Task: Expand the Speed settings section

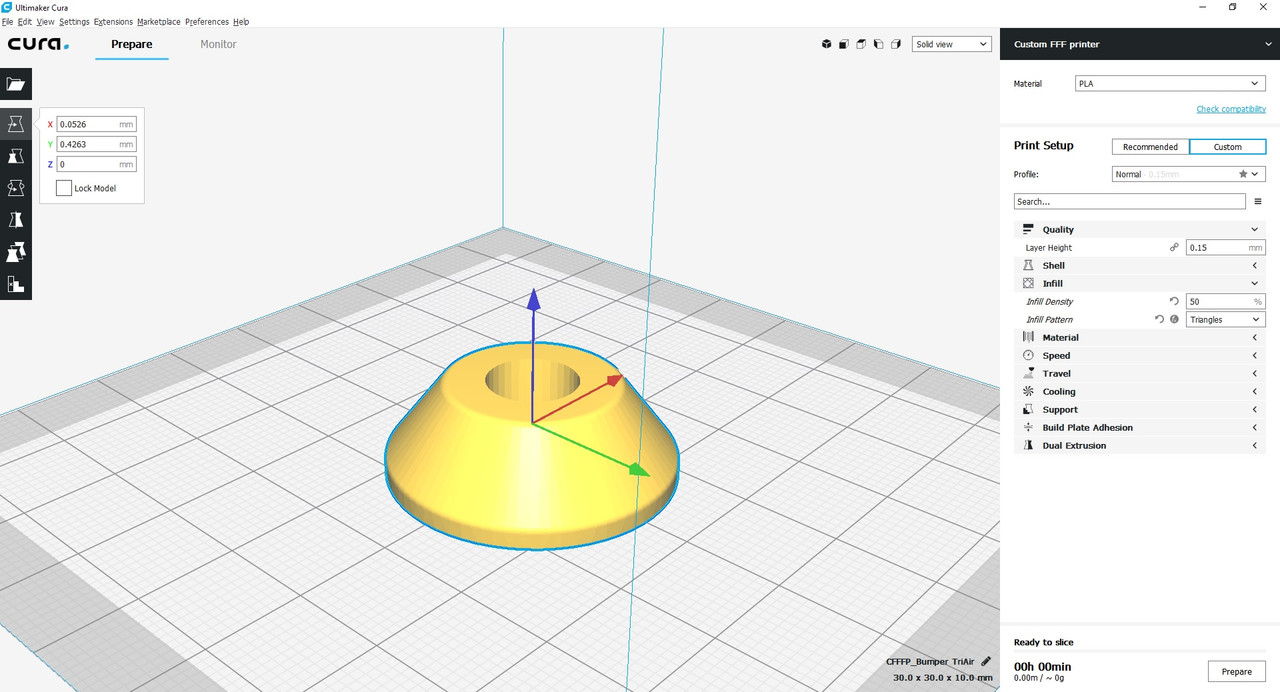Action: [1140, 355]
